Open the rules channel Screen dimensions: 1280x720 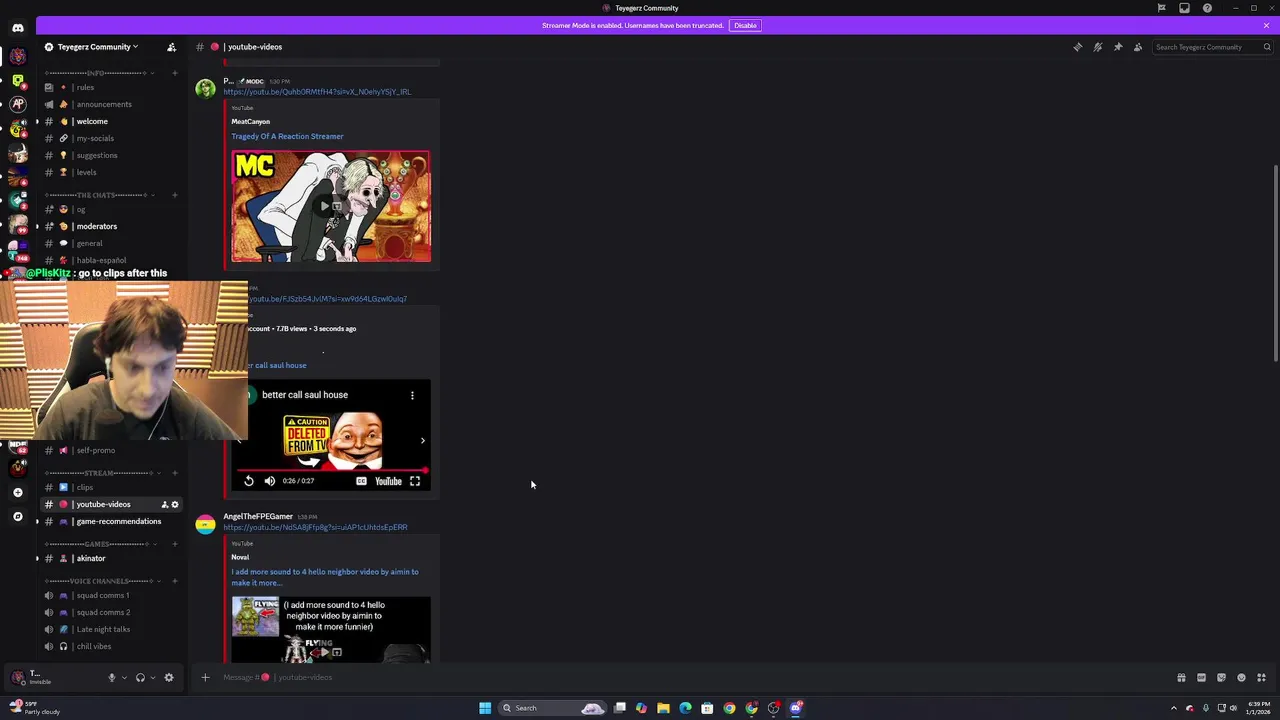click(110, 87)
